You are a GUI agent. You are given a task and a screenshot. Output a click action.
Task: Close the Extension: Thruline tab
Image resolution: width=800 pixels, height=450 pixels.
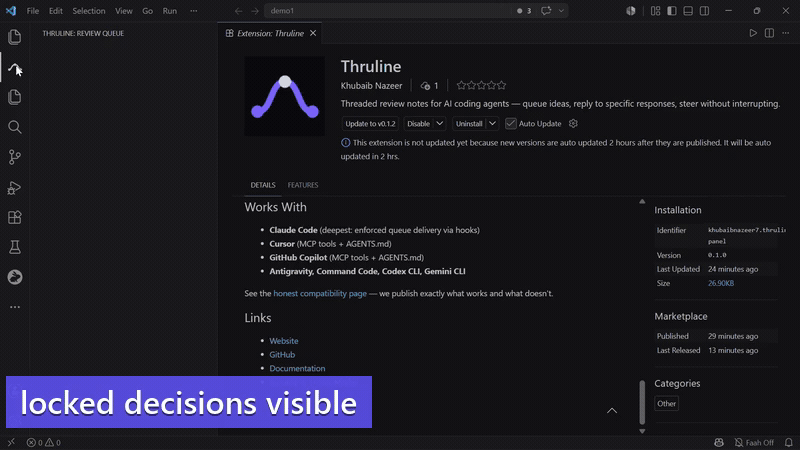(x=313, y=33)
